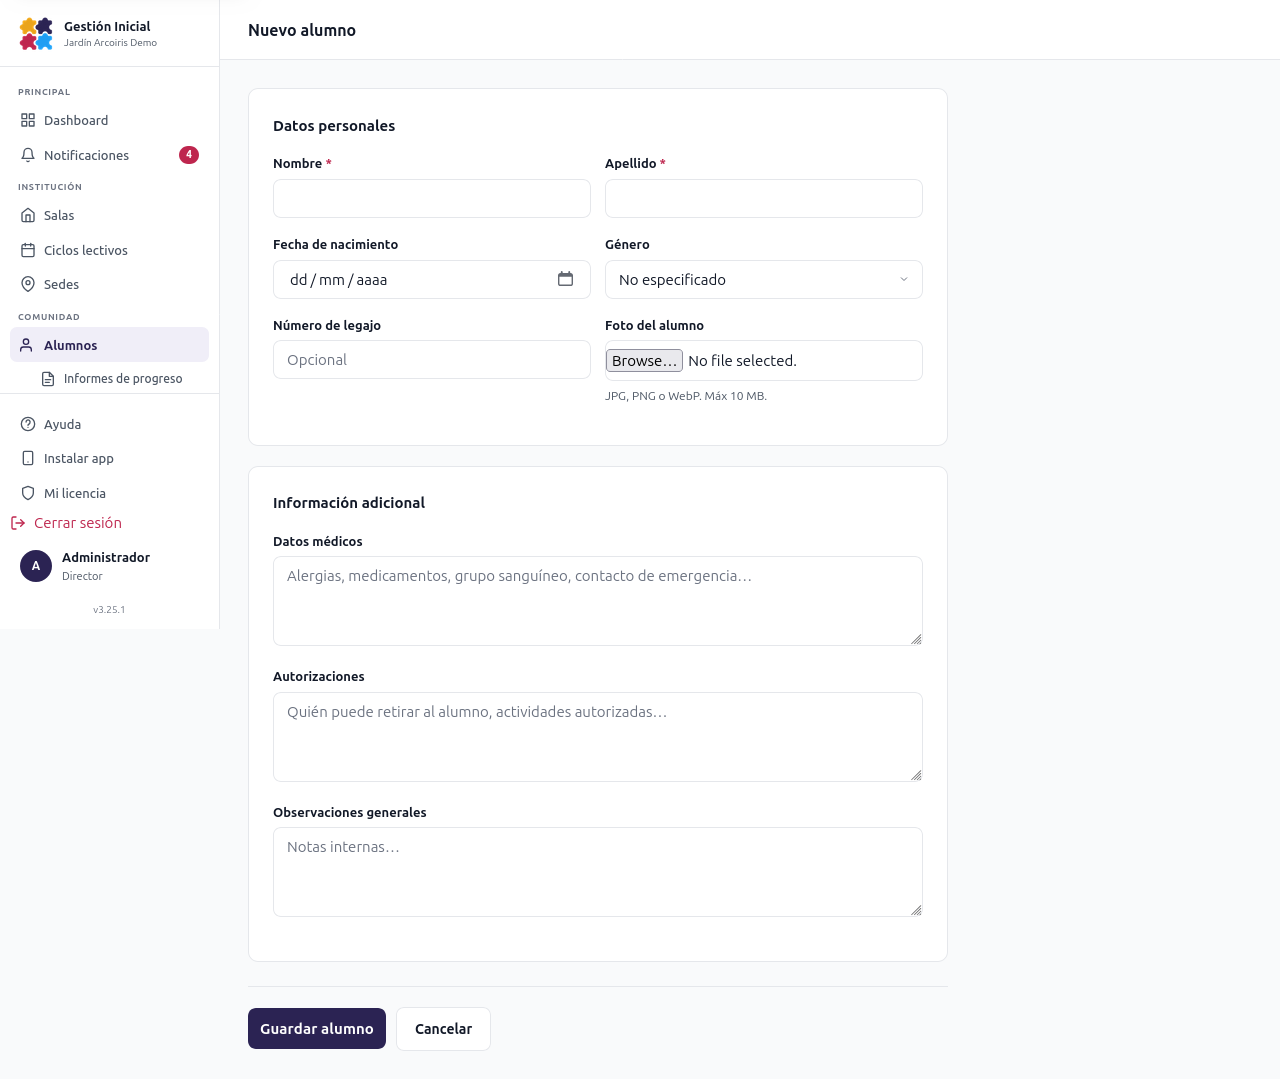Image resolution: width=1280 pixels, height=1079 pixels.
Task: Open Informes de progreso submenu item
Action: (x=119, y=379)
